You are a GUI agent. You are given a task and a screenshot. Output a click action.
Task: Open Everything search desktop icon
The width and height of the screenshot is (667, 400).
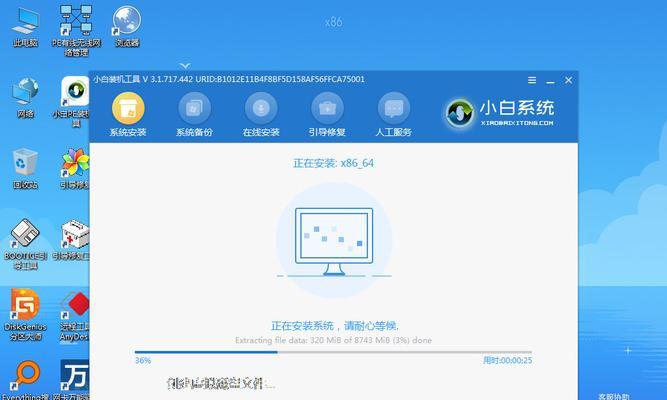click(x=25, y=381)
